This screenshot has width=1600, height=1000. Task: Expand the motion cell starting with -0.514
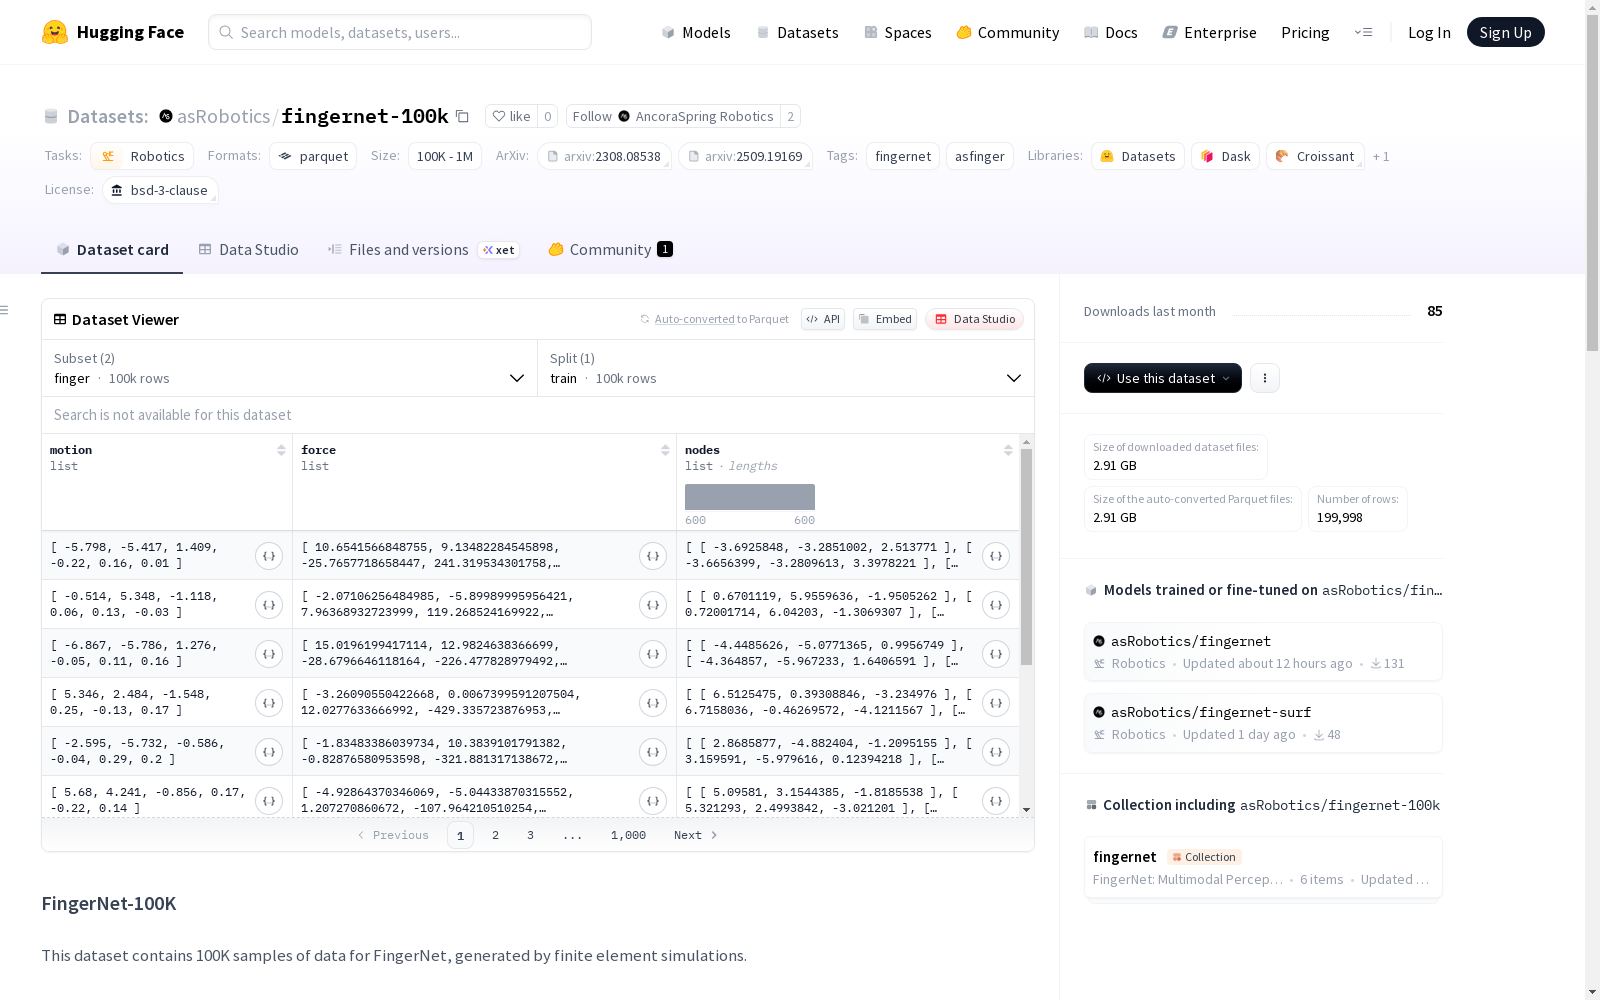click(x=269, y=605)
